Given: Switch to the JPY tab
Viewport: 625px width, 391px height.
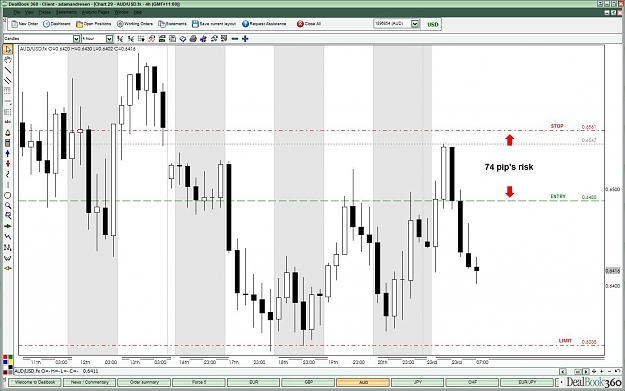Looking at the screenshot, I should 418,383.
